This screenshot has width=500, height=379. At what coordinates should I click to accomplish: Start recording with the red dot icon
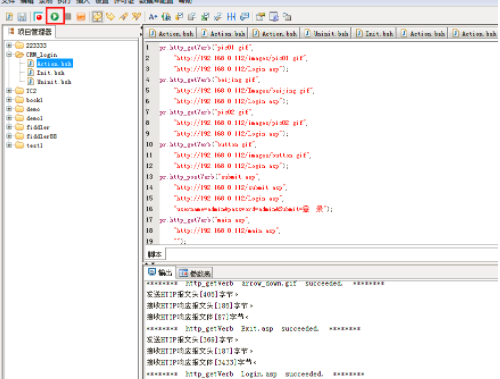[38, 17]
